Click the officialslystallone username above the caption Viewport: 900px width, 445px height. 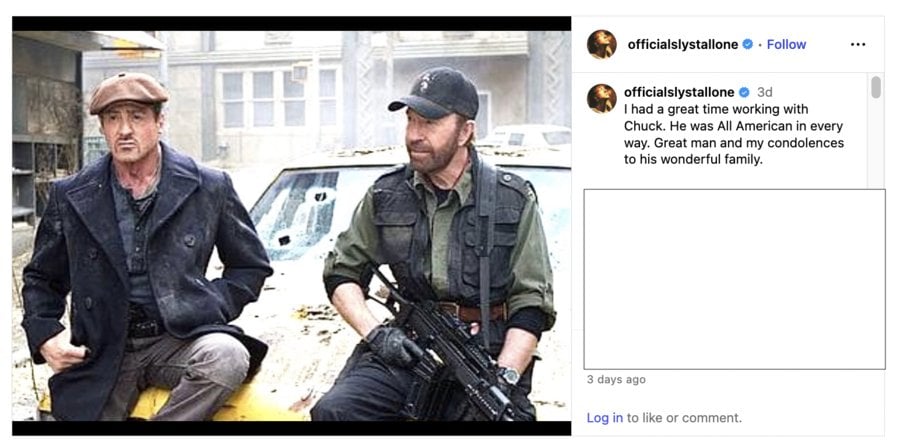679,92
